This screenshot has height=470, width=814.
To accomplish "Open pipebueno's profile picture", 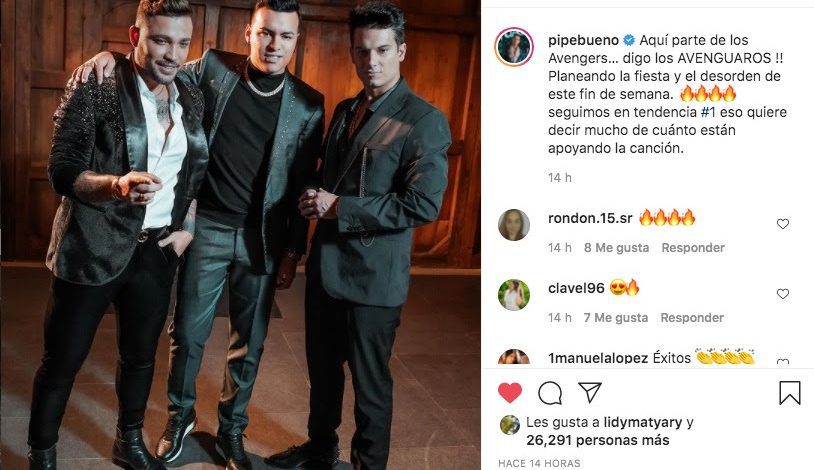I will [514, 47].
